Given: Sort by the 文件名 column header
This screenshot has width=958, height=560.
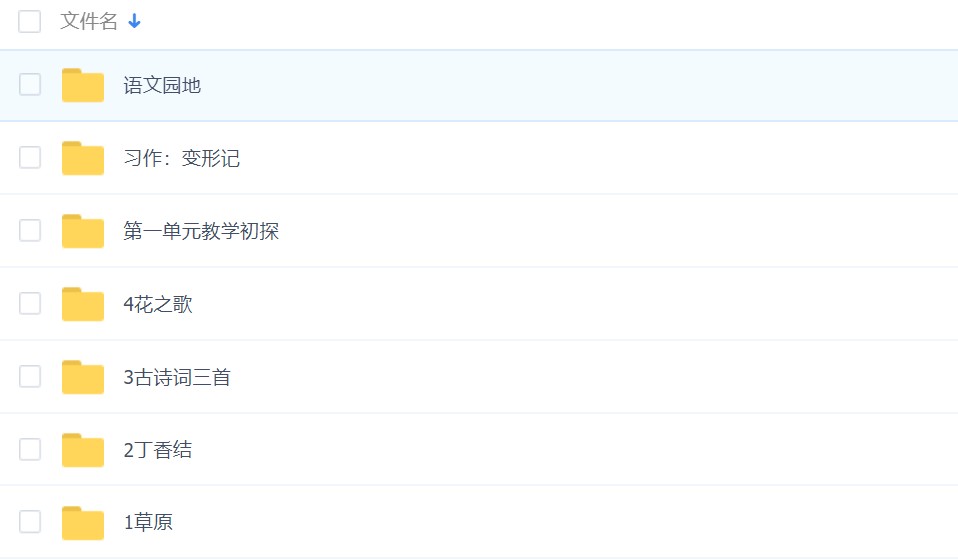Looking at the screenshot, I should 89,21.
